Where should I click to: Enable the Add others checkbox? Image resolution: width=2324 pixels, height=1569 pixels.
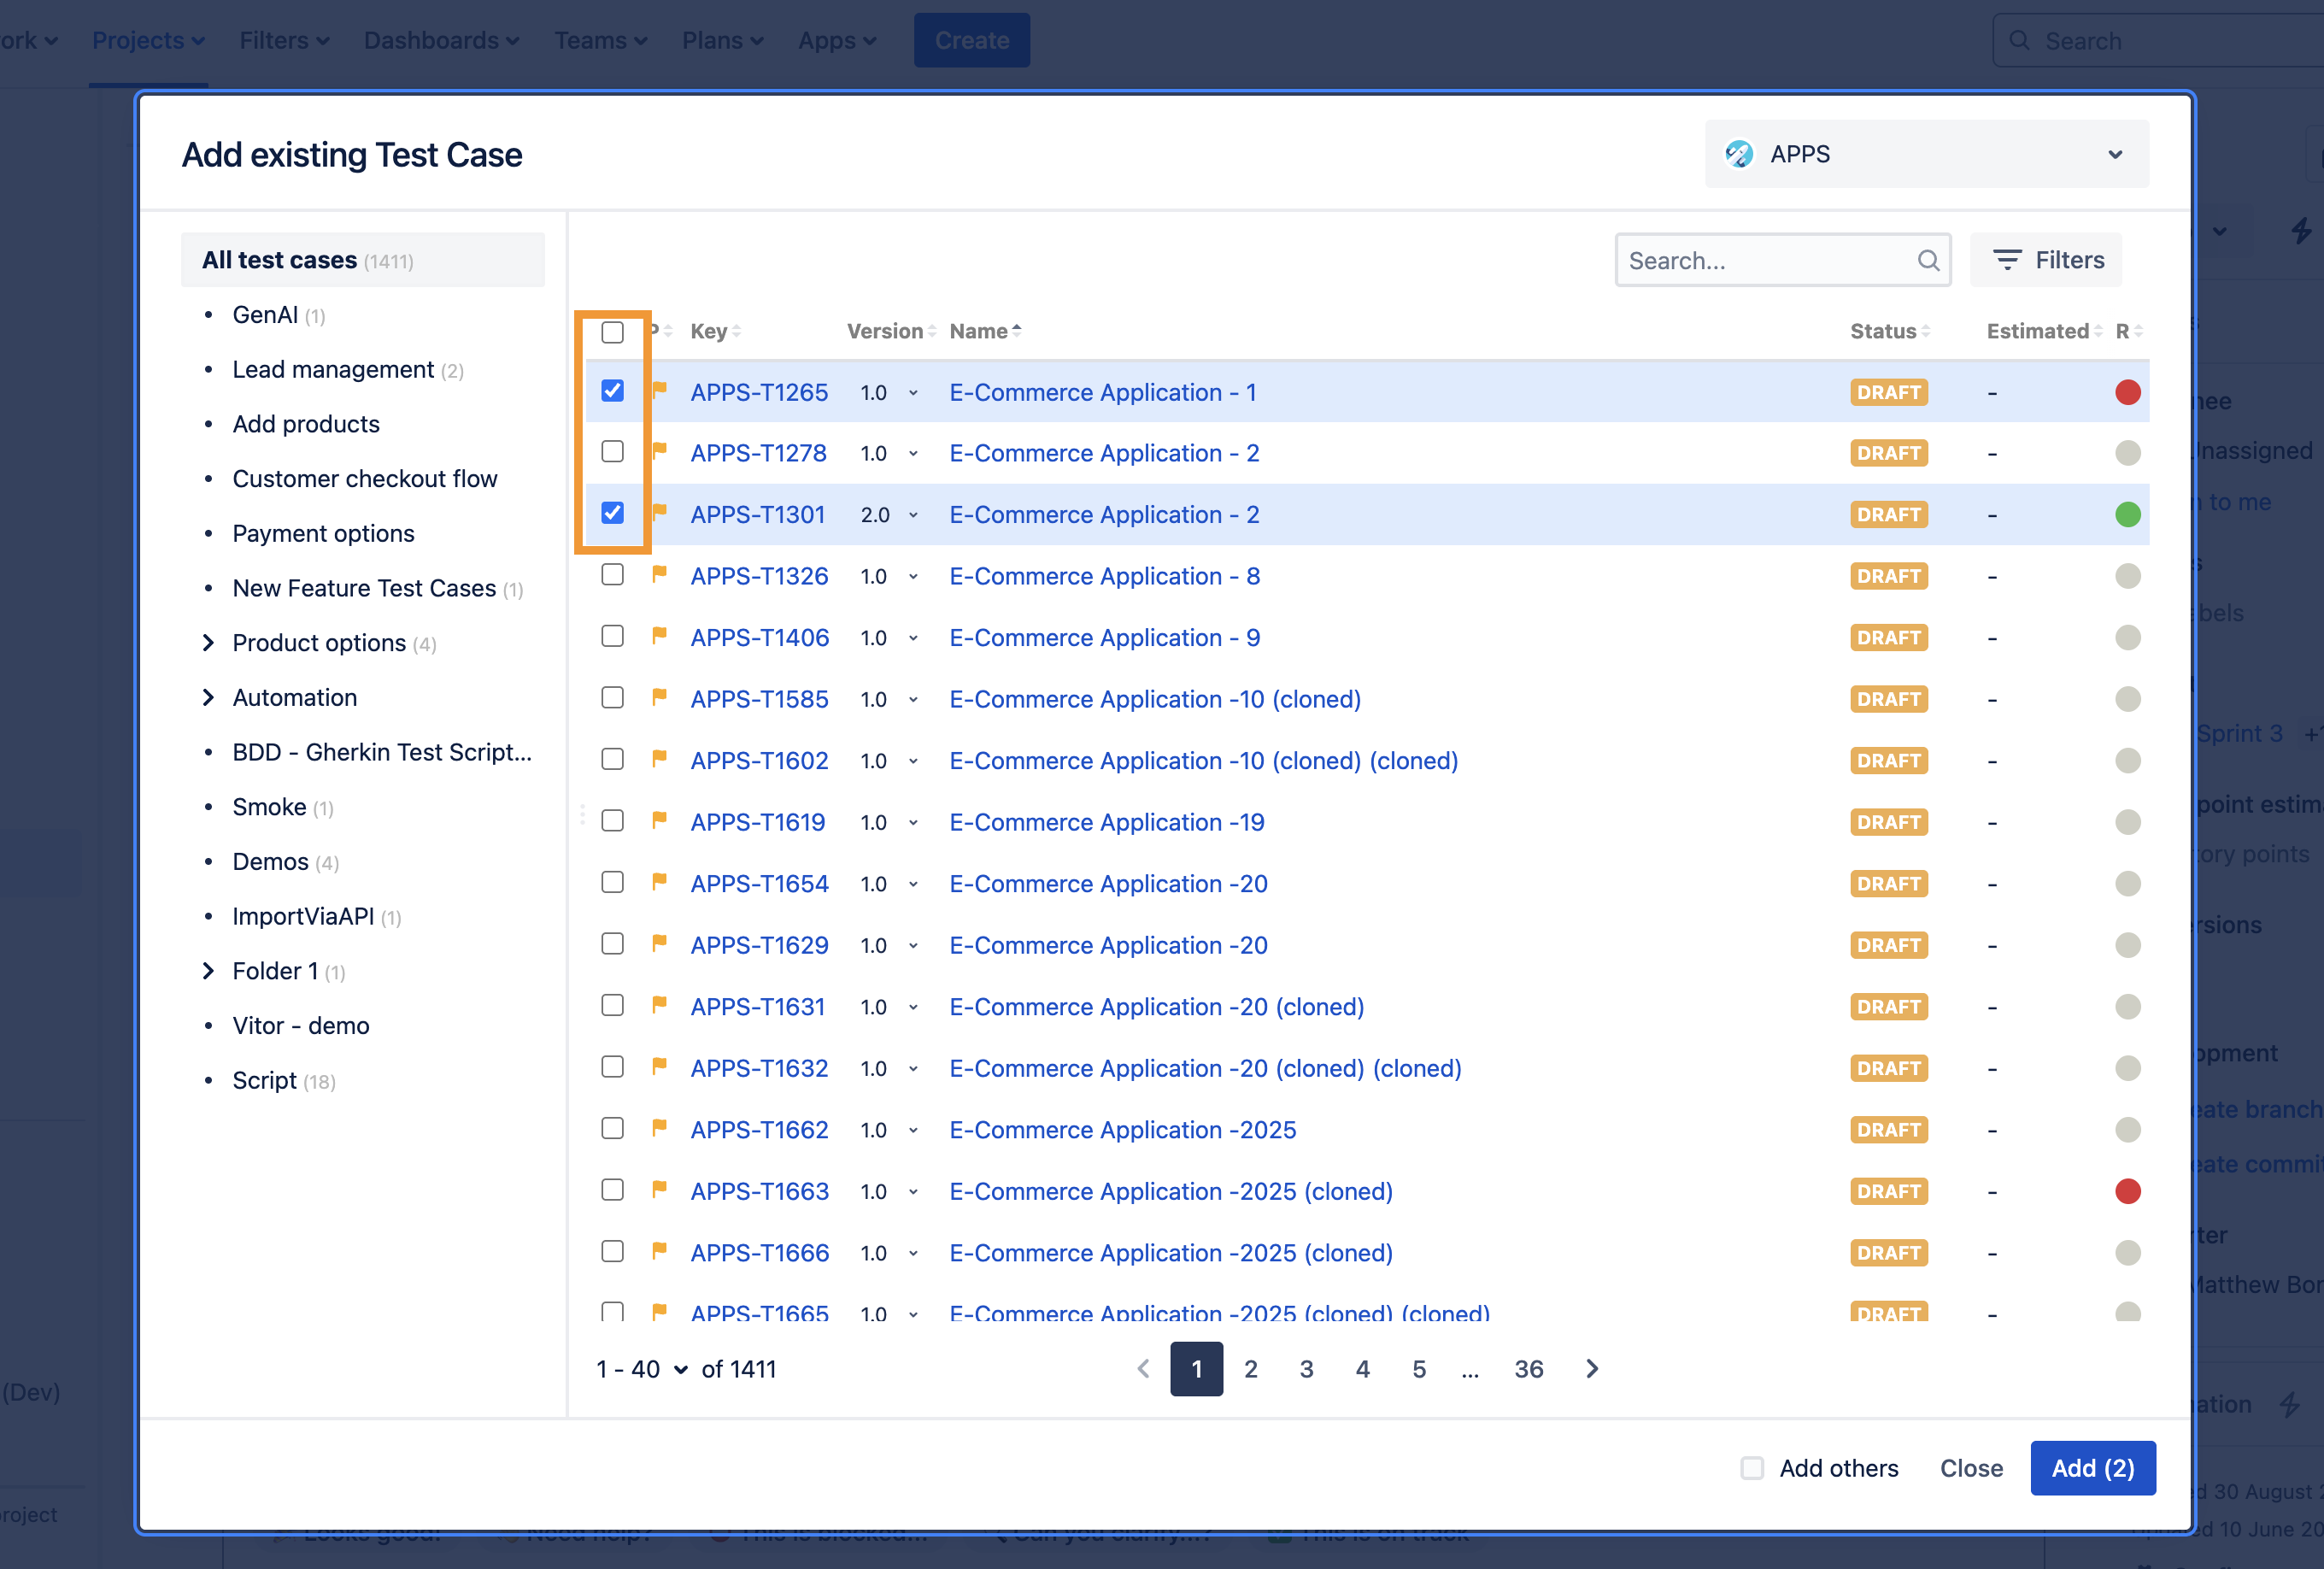(1752, 1468)
